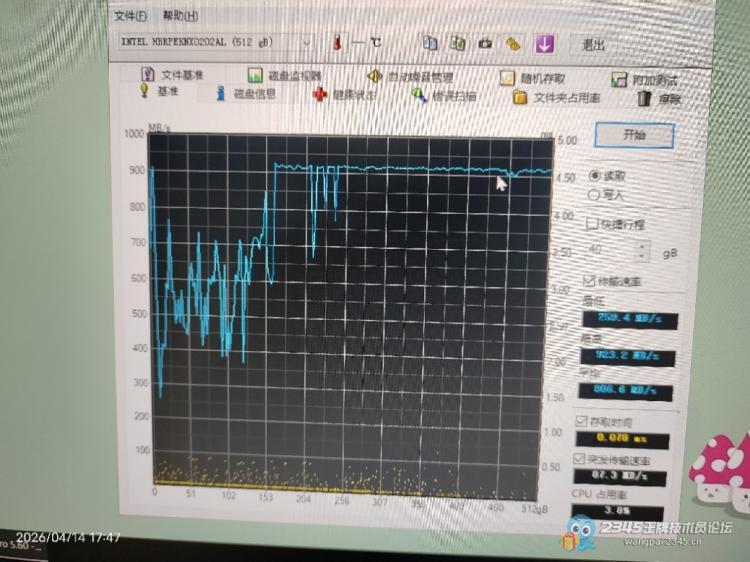
Task: Open the 文件(F) menu
Action: pos(130,16)
